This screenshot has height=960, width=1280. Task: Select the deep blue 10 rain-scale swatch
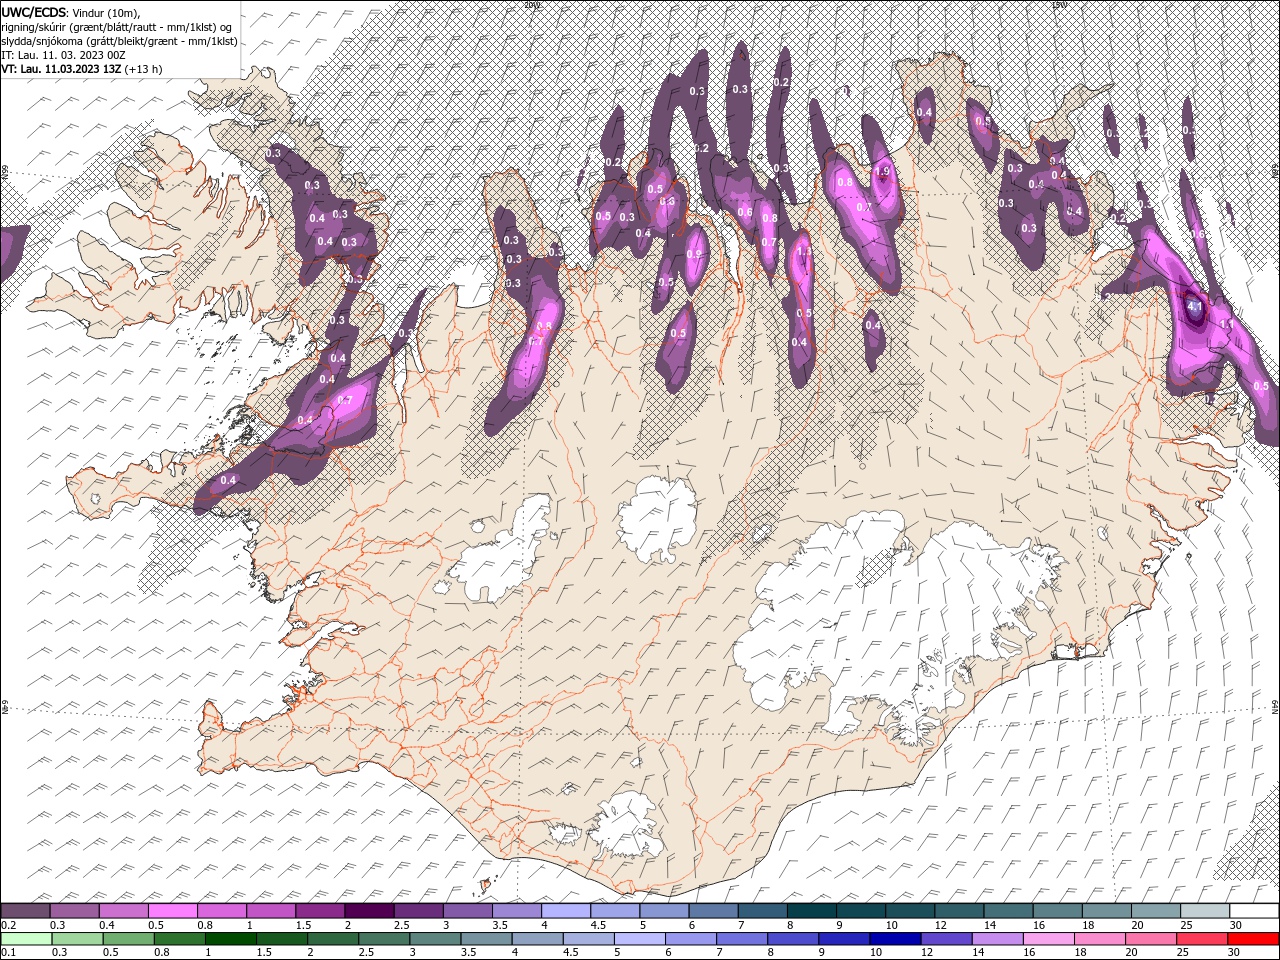[x=894, y=939]
